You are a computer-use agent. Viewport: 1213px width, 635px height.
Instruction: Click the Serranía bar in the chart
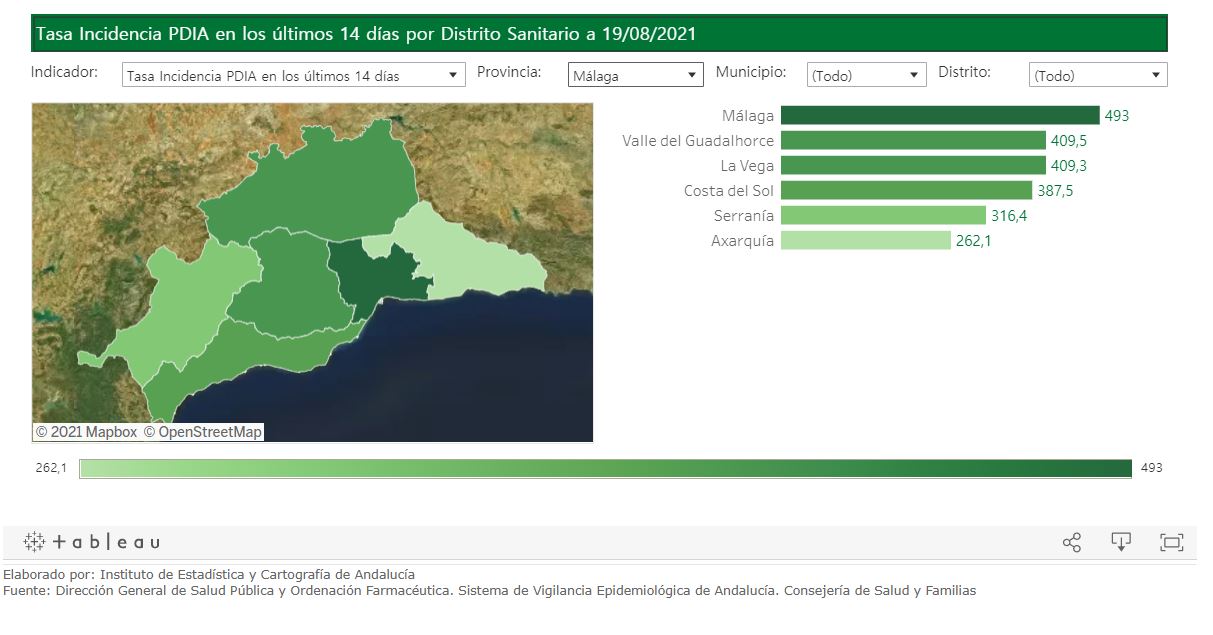click(x=883, y=215)
